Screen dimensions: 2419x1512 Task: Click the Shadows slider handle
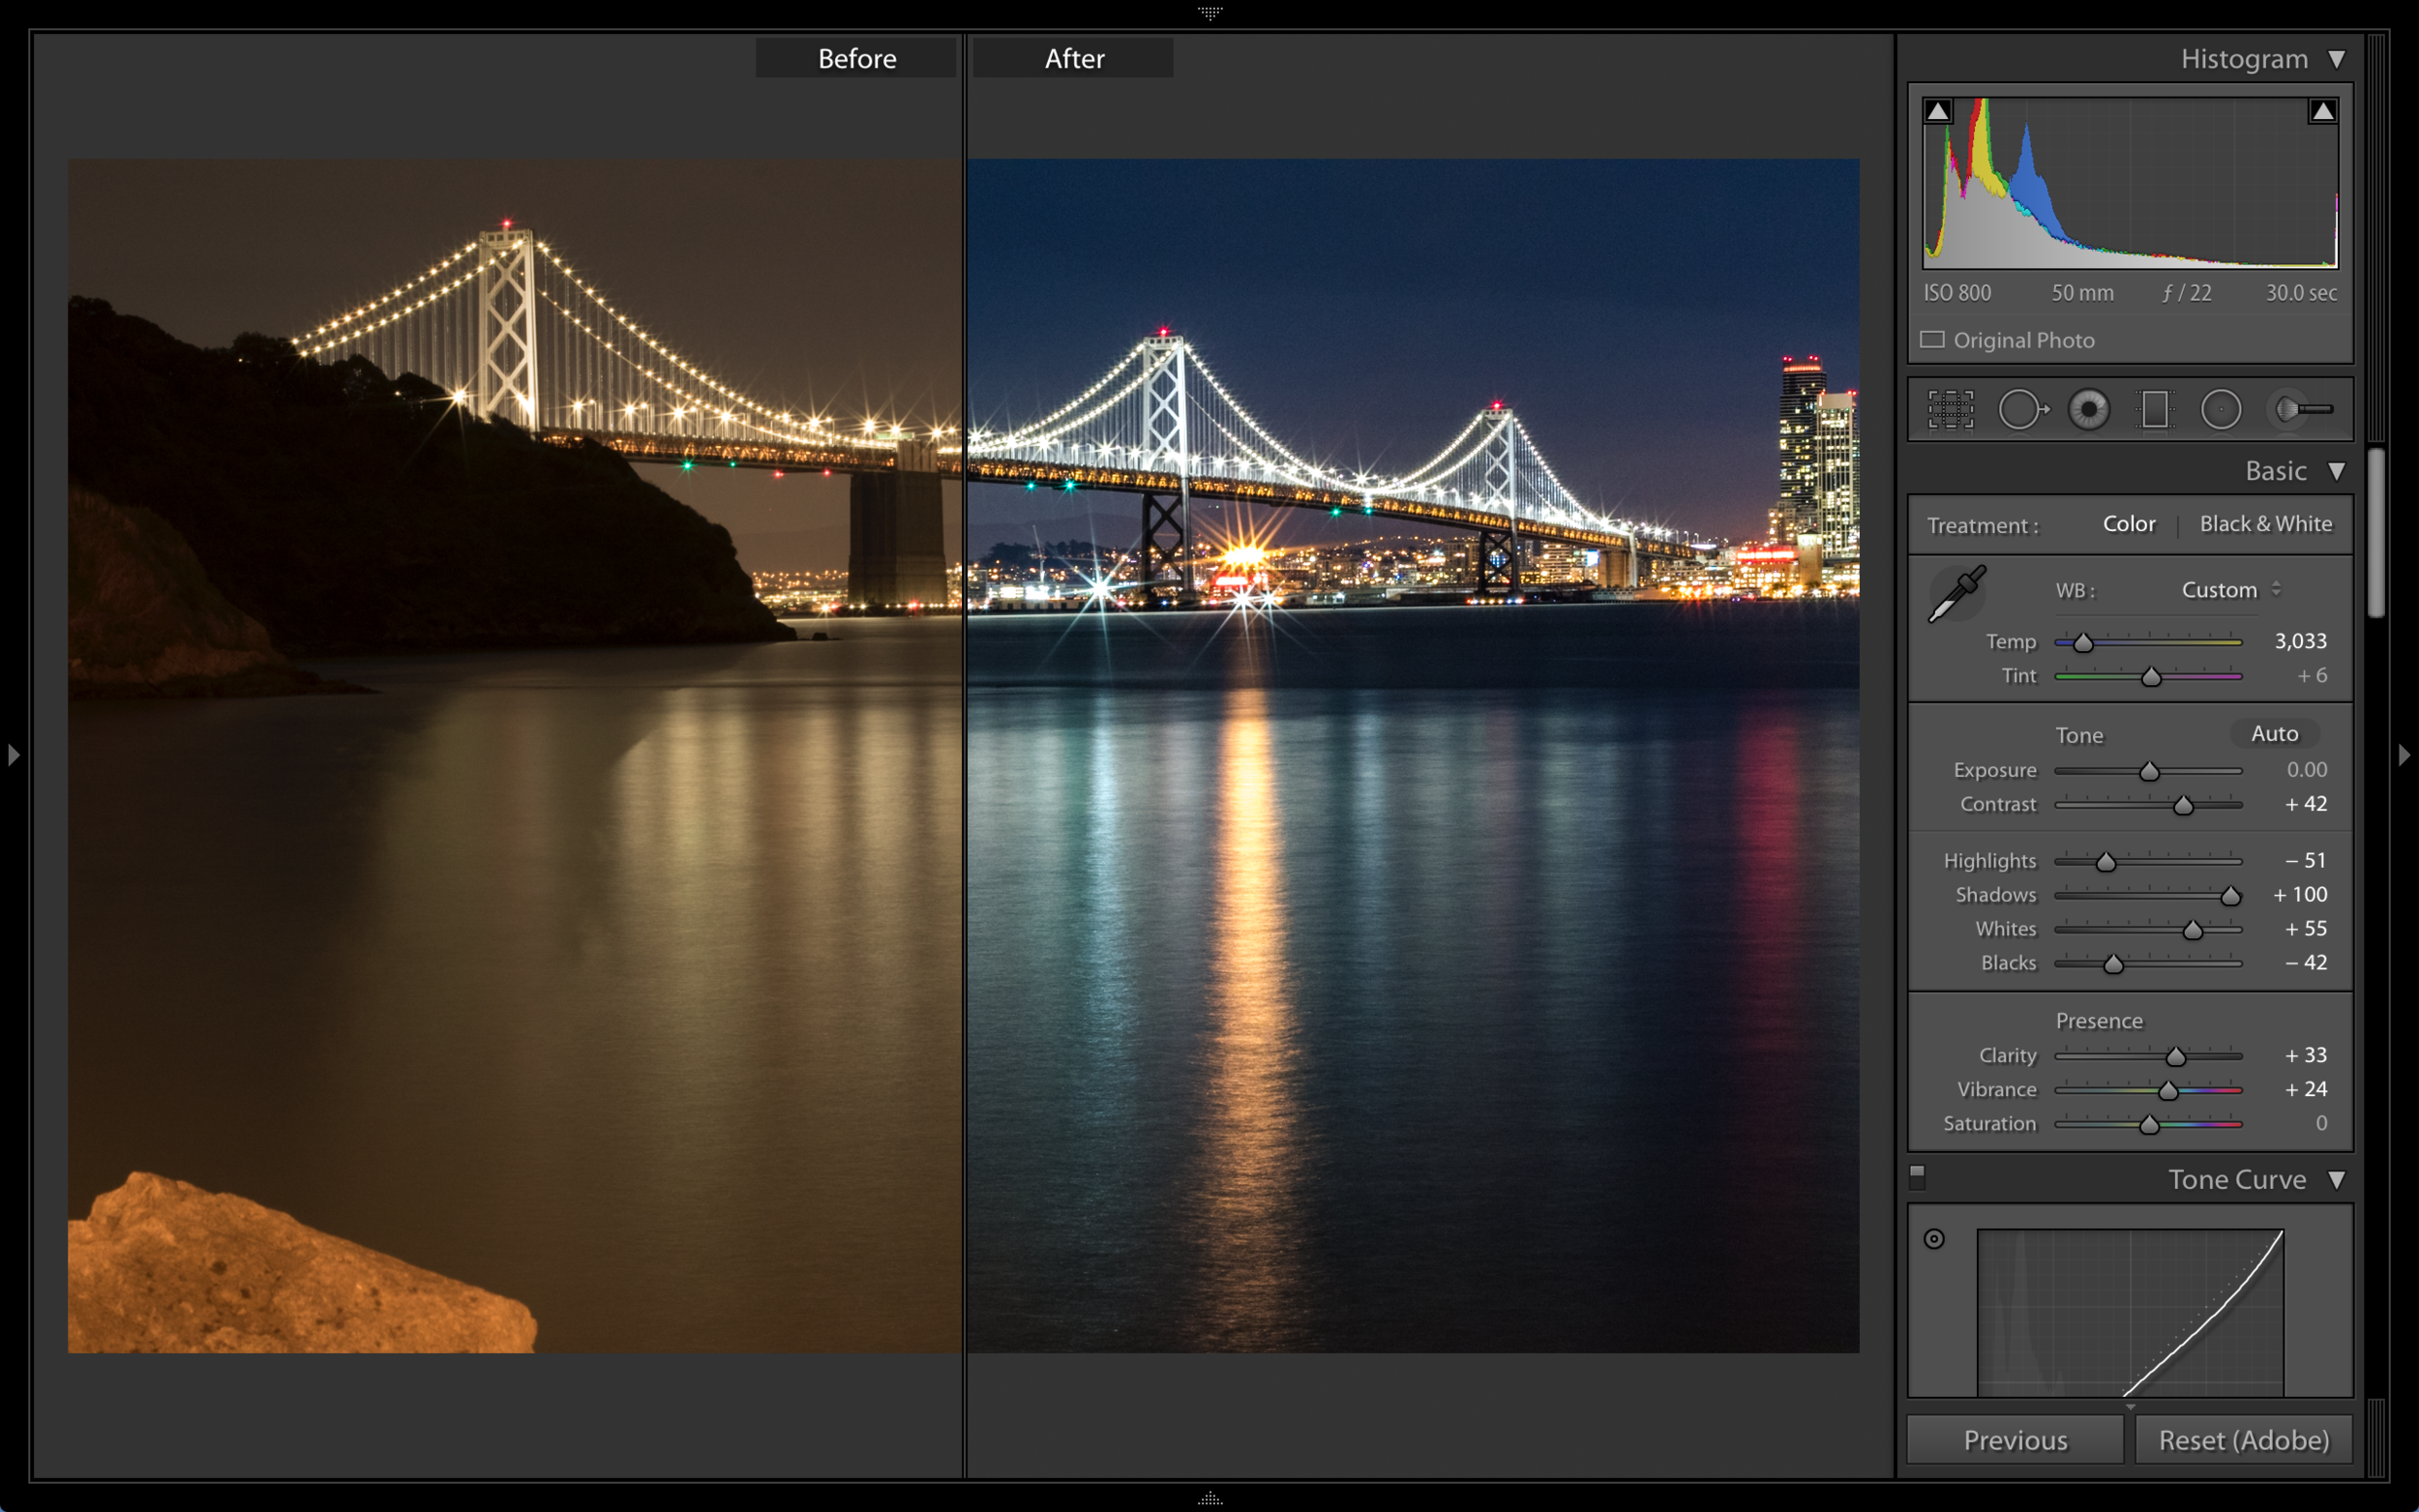pyautogui.click(x=2230, y=896)
